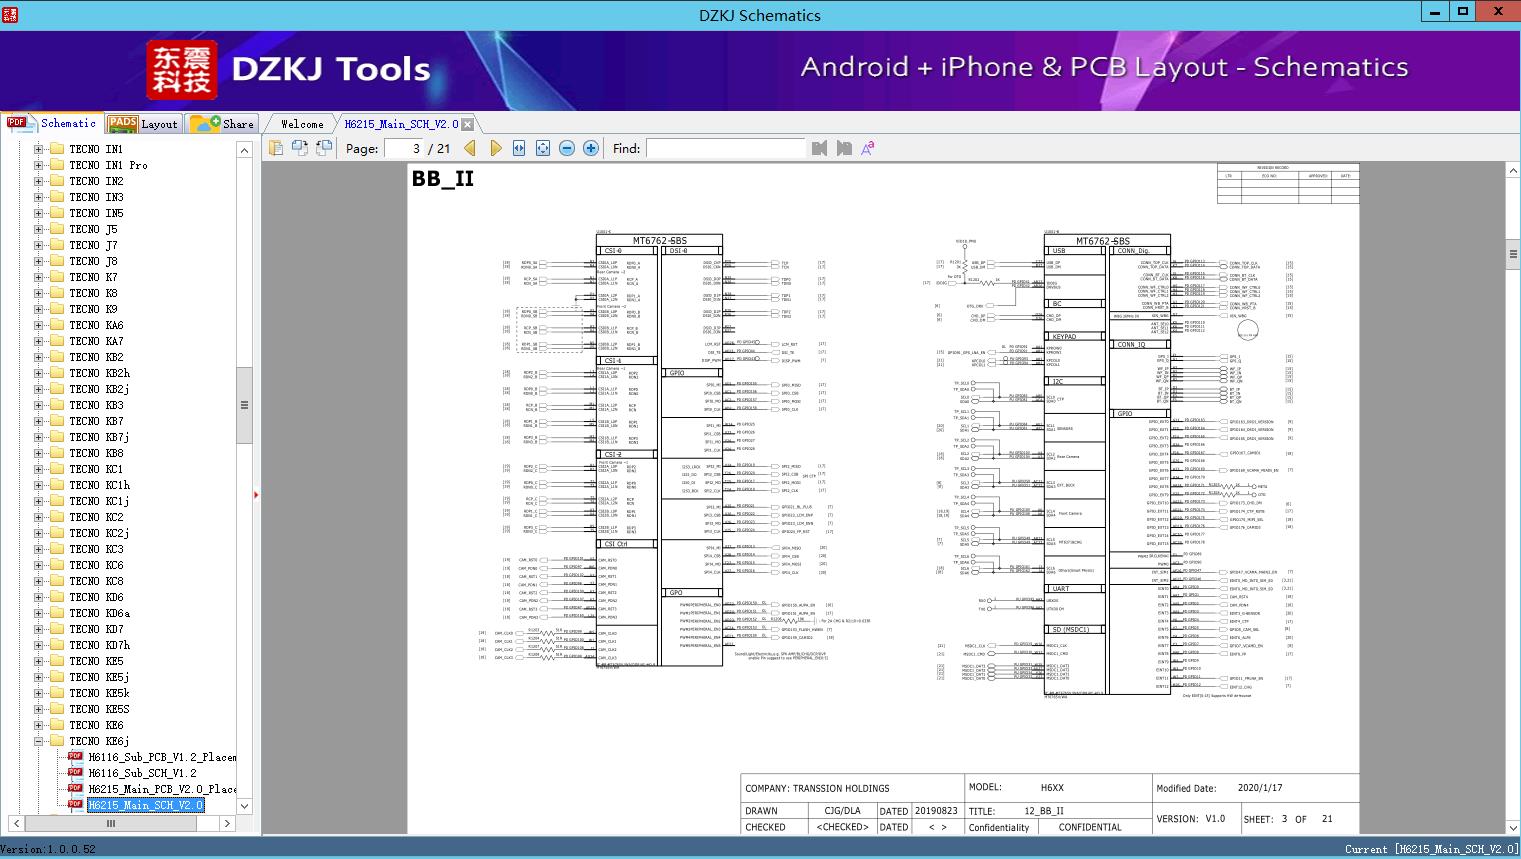Click the find next icon
1521x859 pixels.
(844, 148)
